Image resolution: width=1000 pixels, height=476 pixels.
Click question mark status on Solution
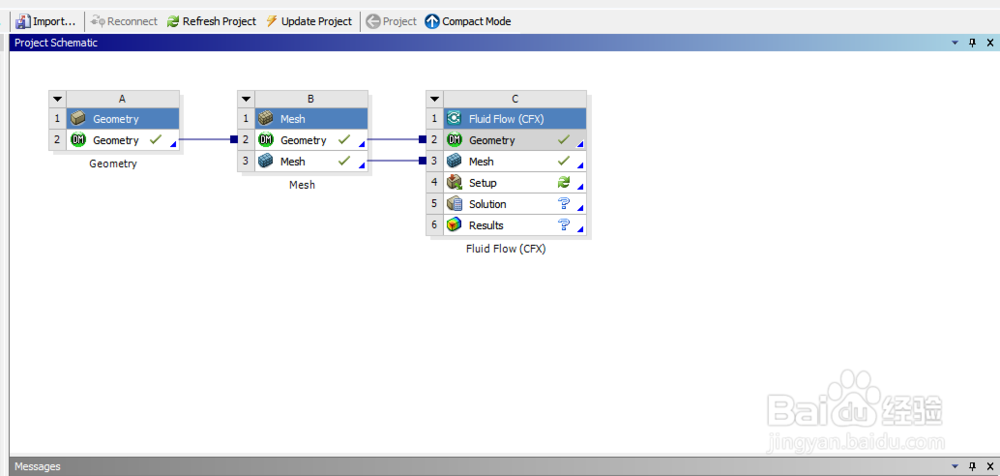(564, 204)
